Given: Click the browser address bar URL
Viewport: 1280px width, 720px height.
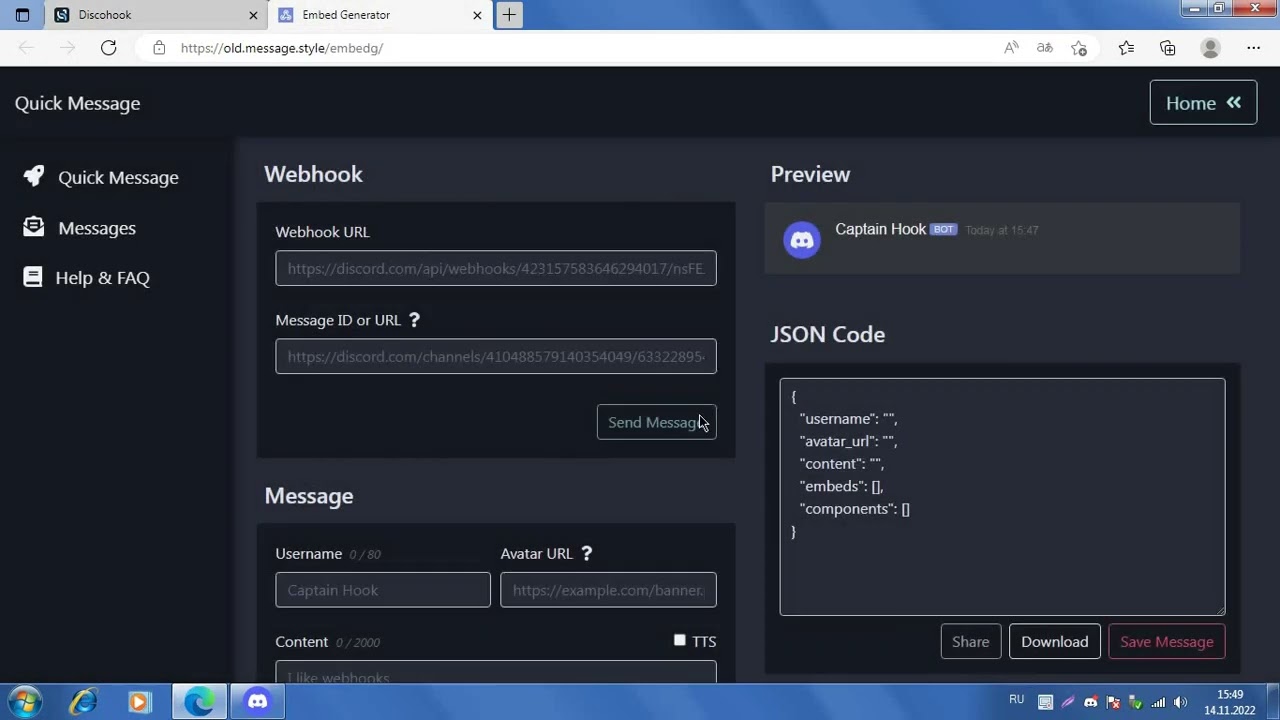Looking at the screenshot, I should coord(282,48).
